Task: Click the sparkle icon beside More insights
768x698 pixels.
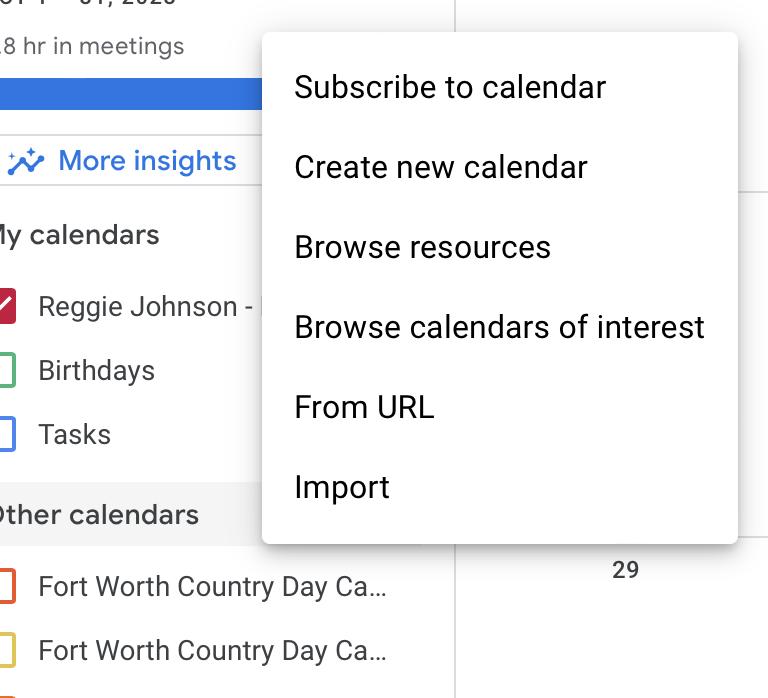Action: 26,161
